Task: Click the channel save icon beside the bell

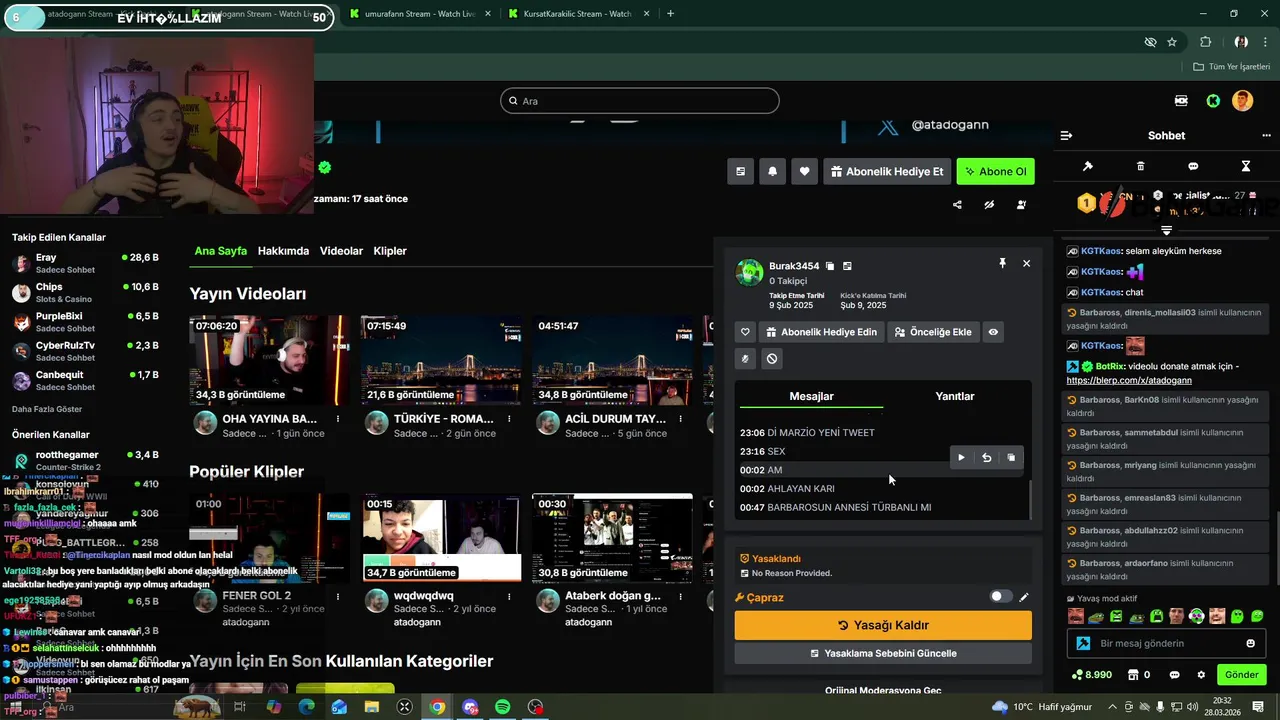Action: (x=740, y=171)
